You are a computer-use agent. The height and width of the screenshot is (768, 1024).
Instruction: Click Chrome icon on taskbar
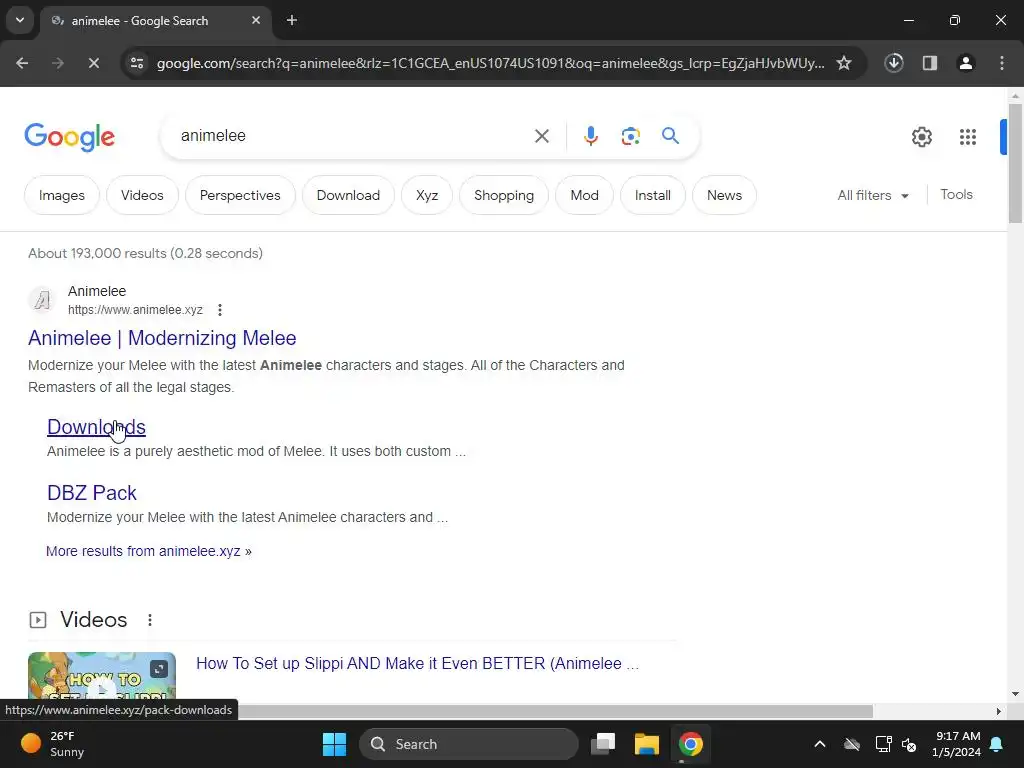(x=690, y=744)
